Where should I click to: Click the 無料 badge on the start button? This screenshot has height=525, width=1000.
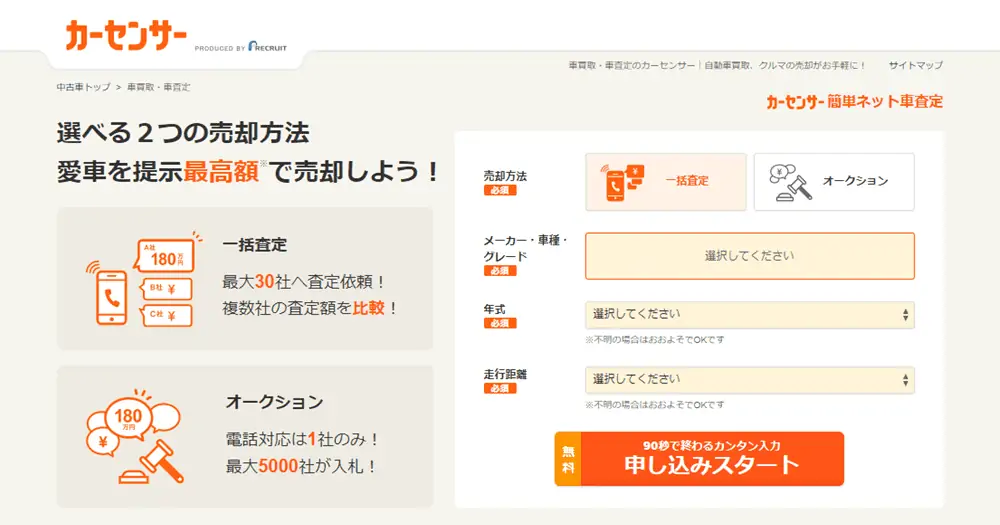(x=568, y=459)
